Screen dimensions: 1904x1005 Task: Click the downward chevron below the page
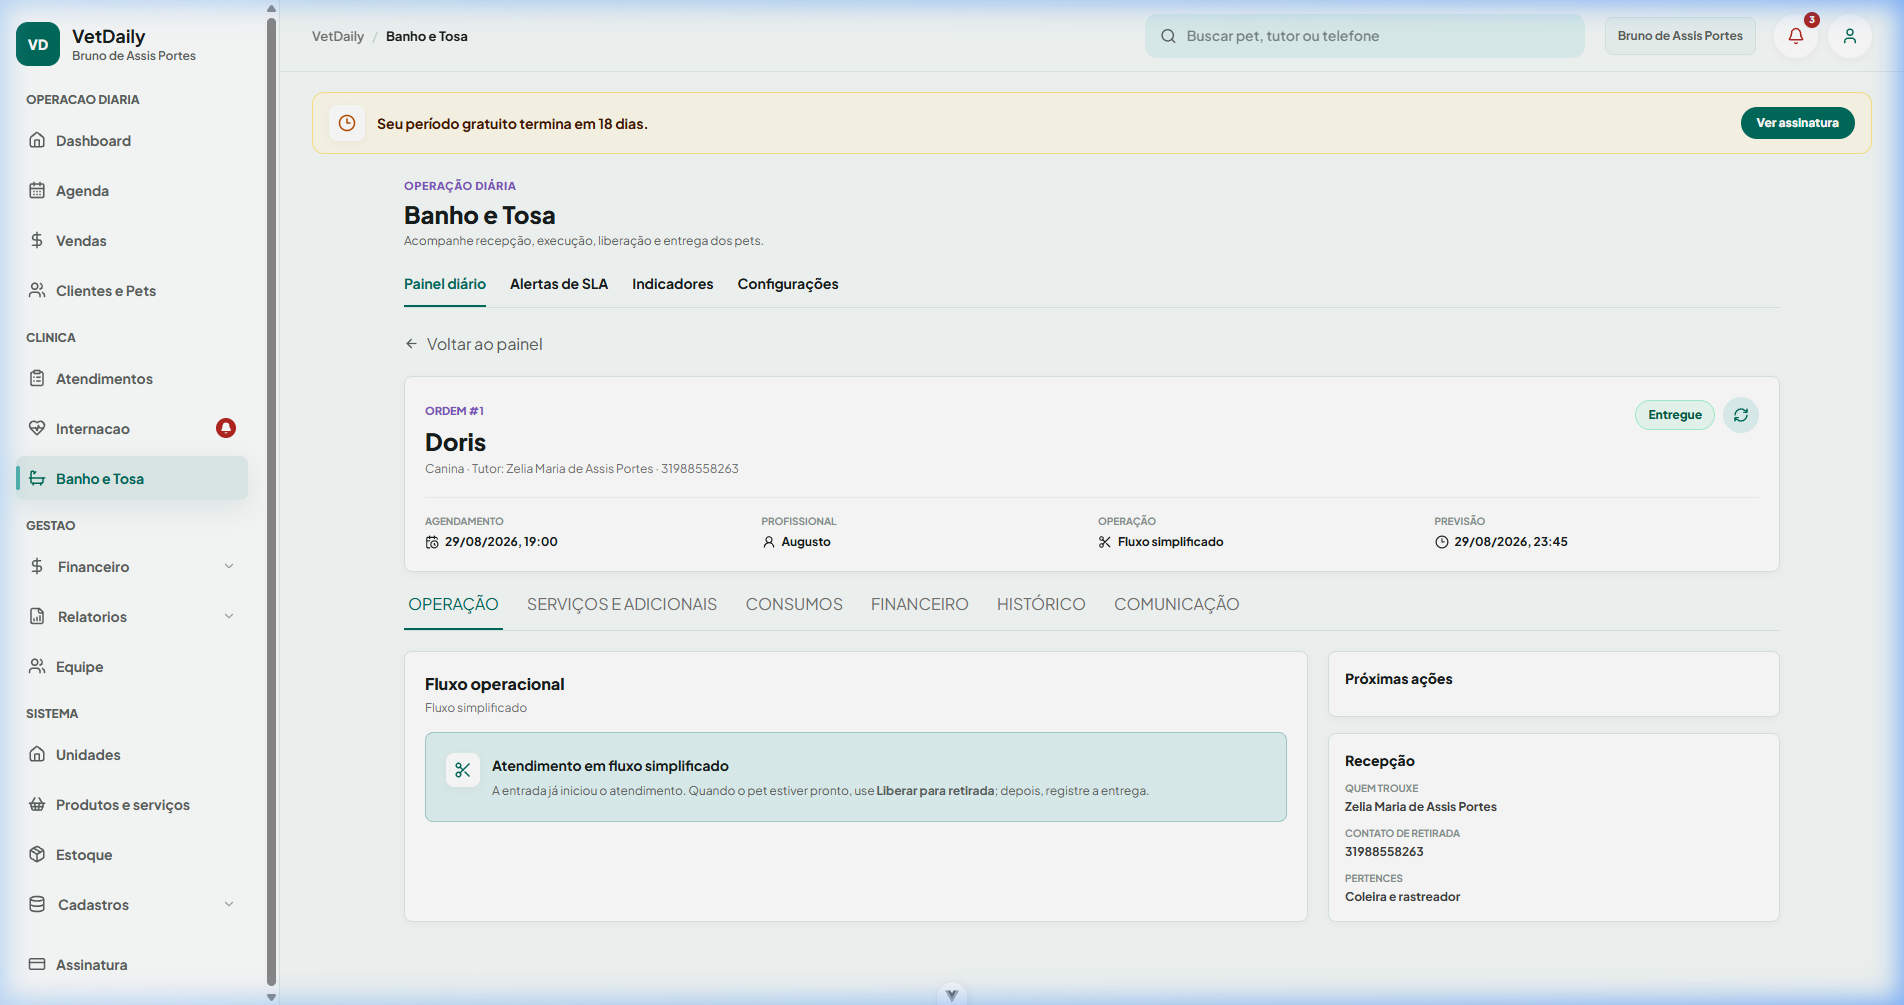(x=952, y=995)
